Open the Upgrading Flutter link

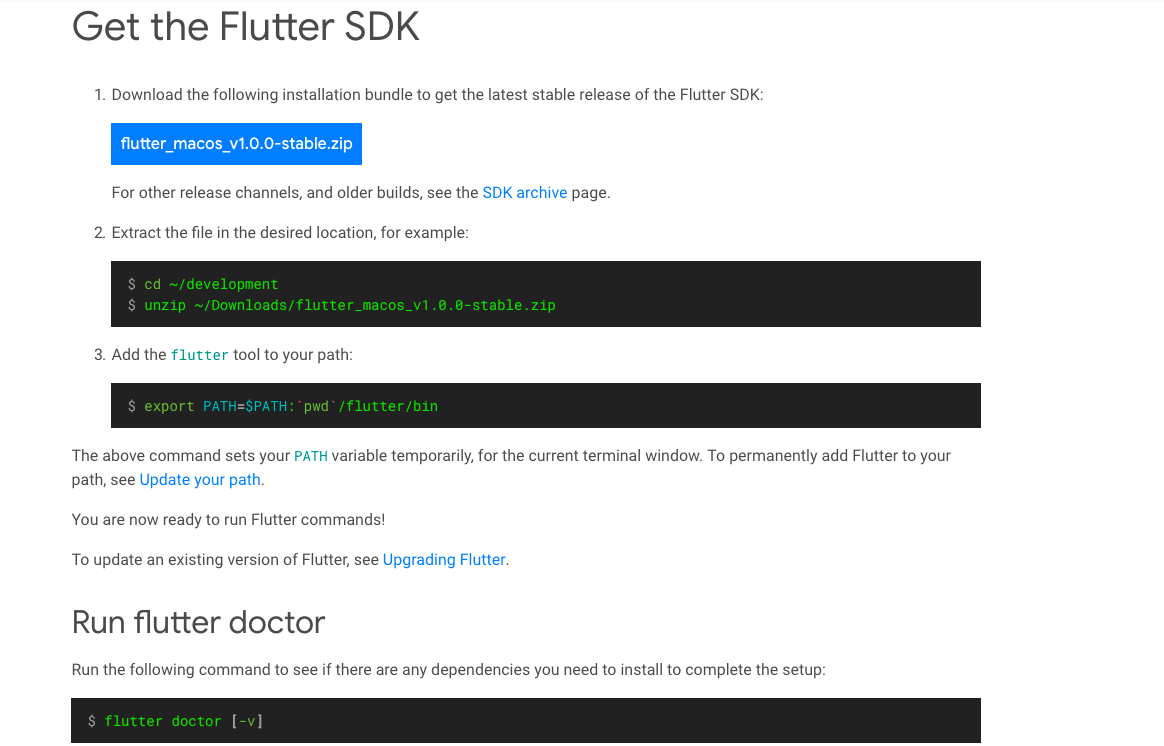coord(444,560)
